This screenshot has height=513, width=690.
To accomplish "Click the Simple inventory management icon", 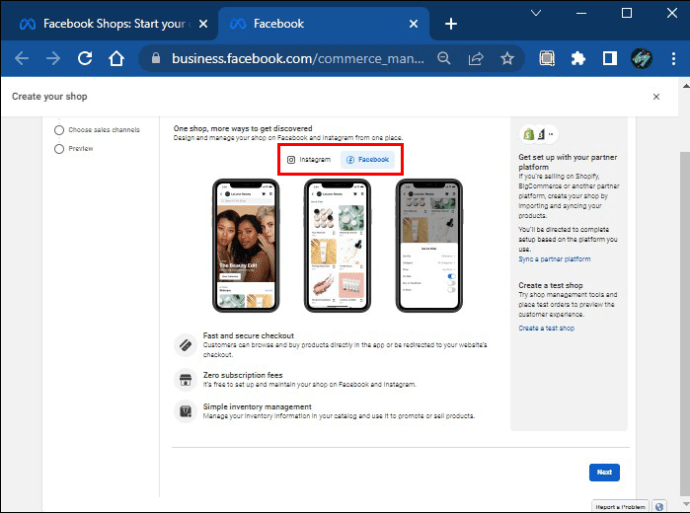I will click(186, 411).
